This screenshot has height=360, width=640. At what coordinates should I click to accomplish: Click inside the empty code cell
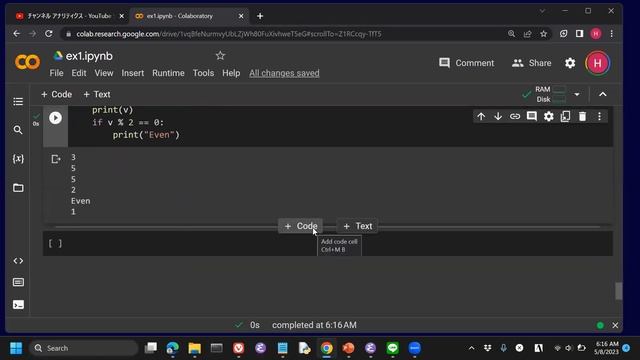coord(339,244)
